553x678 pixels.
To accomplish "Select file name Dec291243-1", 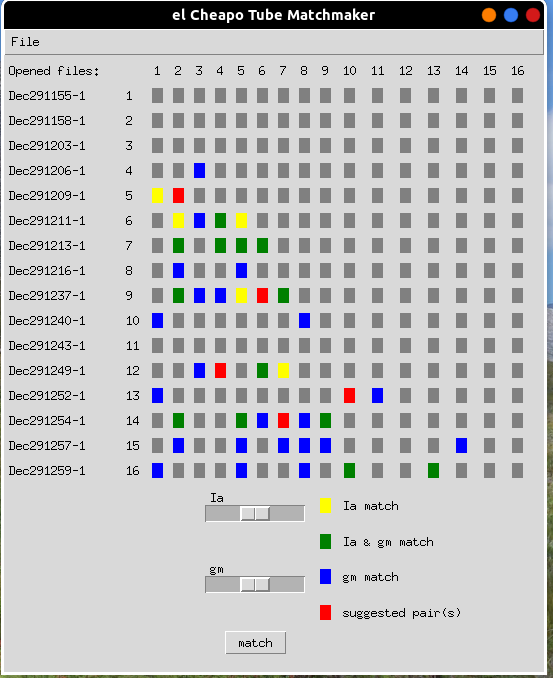I will 47,345.
